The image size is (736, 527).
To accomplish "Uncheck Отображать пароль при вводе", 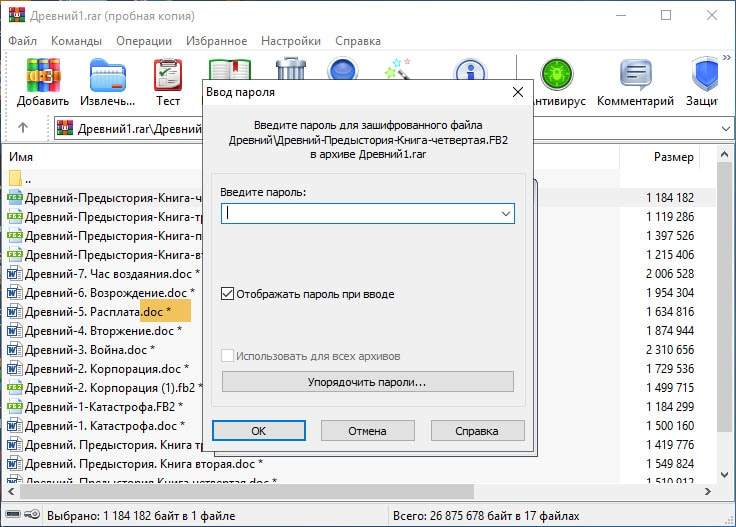I will (x=227, y=294).
